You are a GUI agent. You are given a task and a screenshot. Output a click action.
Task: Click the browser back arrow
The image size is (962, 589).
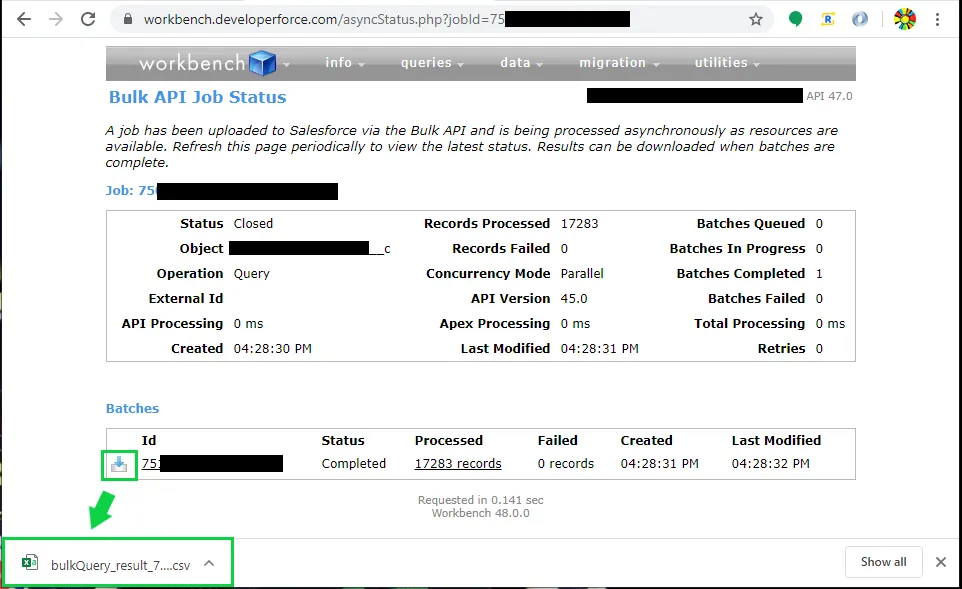coord(24,20)
